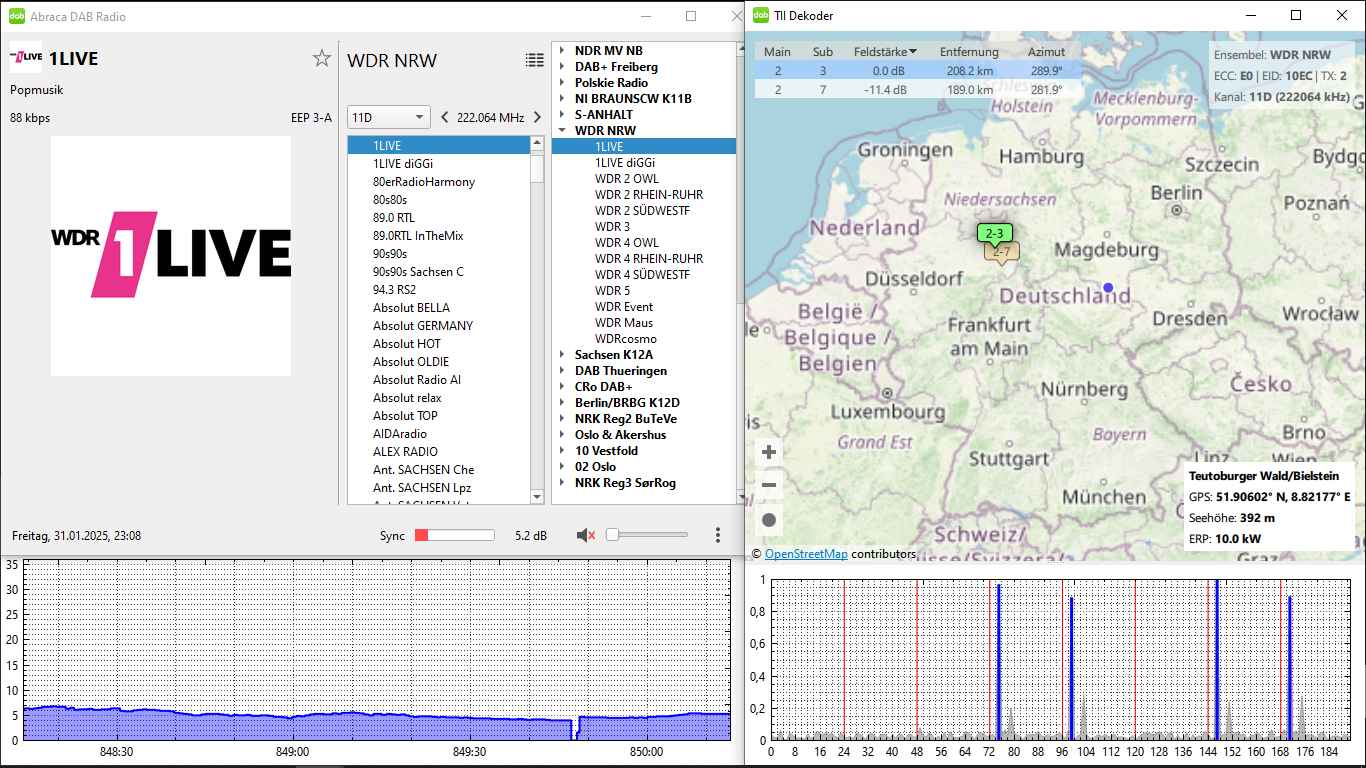Viewport: 1366px width, 768px height.
Task: Mark 1LIVE as favorite with star icon
Action: click(321, 59)
